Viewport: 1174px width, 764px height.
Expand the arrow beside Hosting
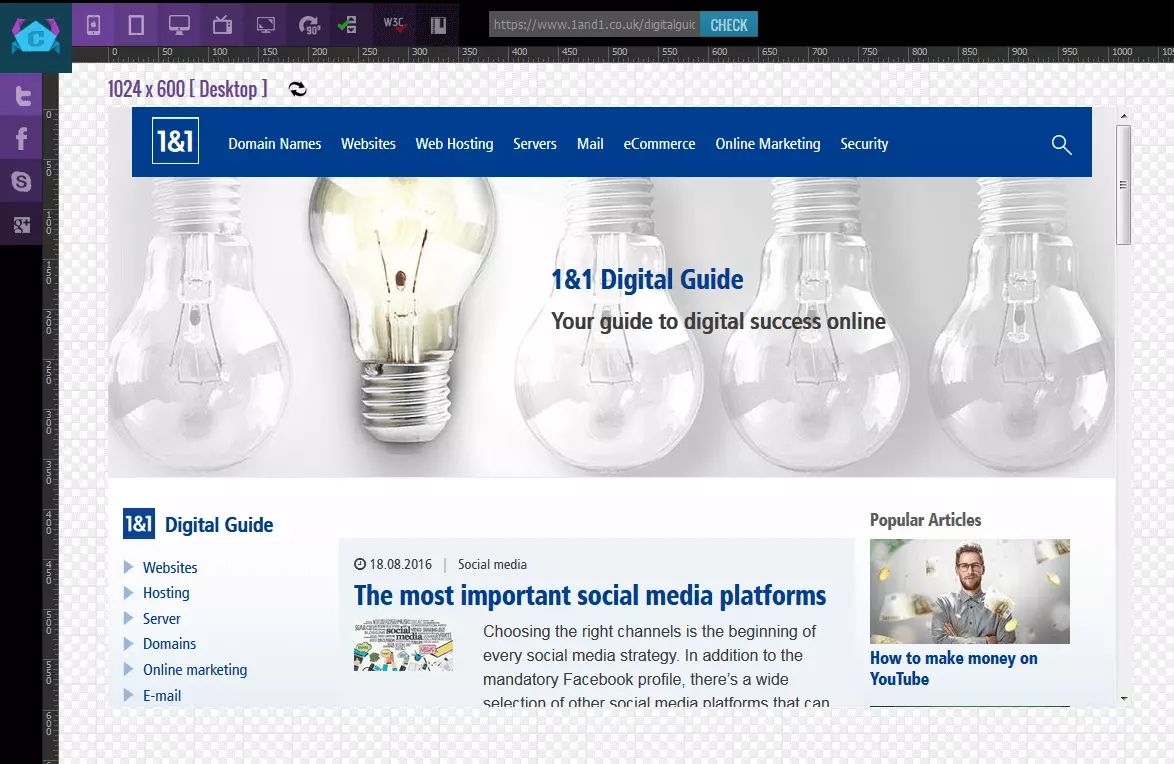point(129,592)
